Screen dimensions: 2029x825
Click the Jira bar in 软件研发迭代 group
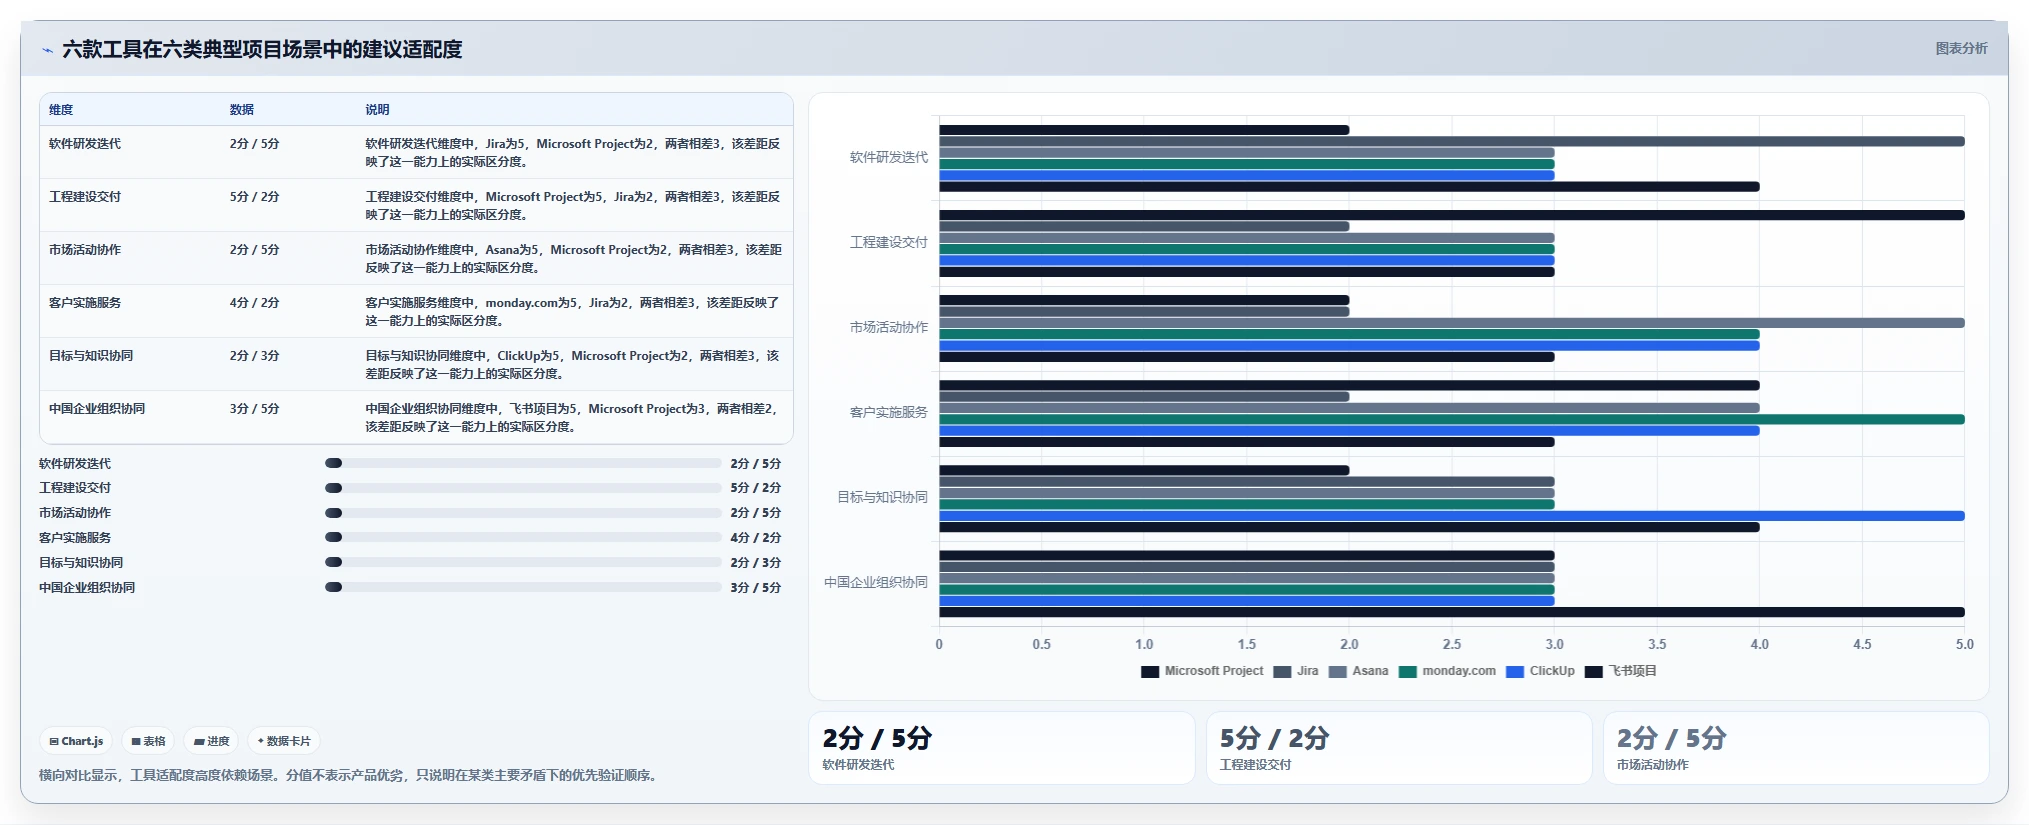[x=1452, y=141]
